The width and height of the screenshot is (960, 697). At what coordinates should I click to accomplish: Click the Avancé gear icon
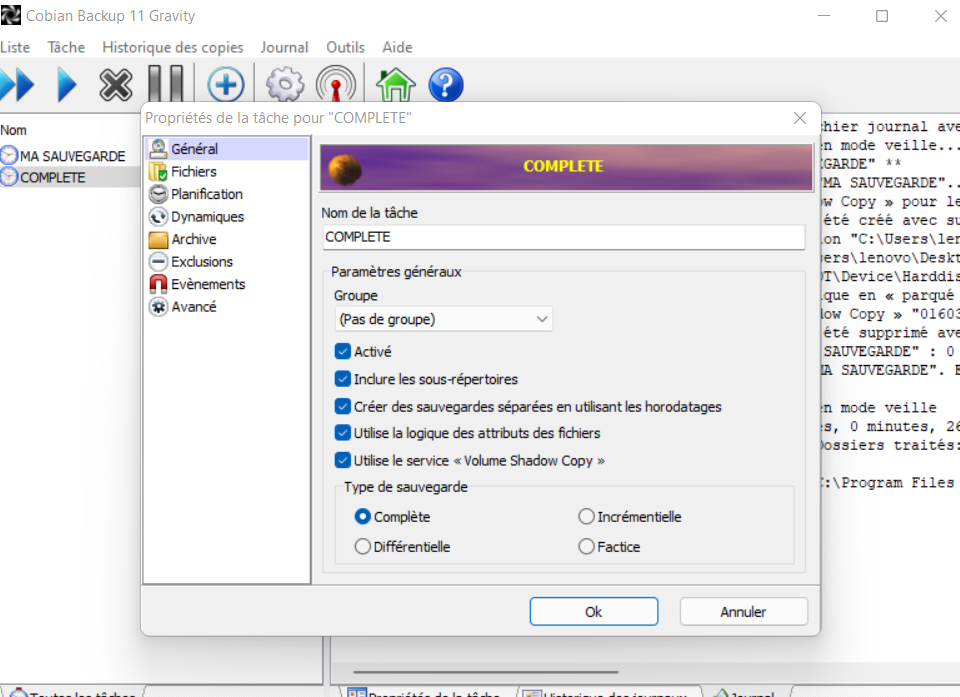click(158, 306)
